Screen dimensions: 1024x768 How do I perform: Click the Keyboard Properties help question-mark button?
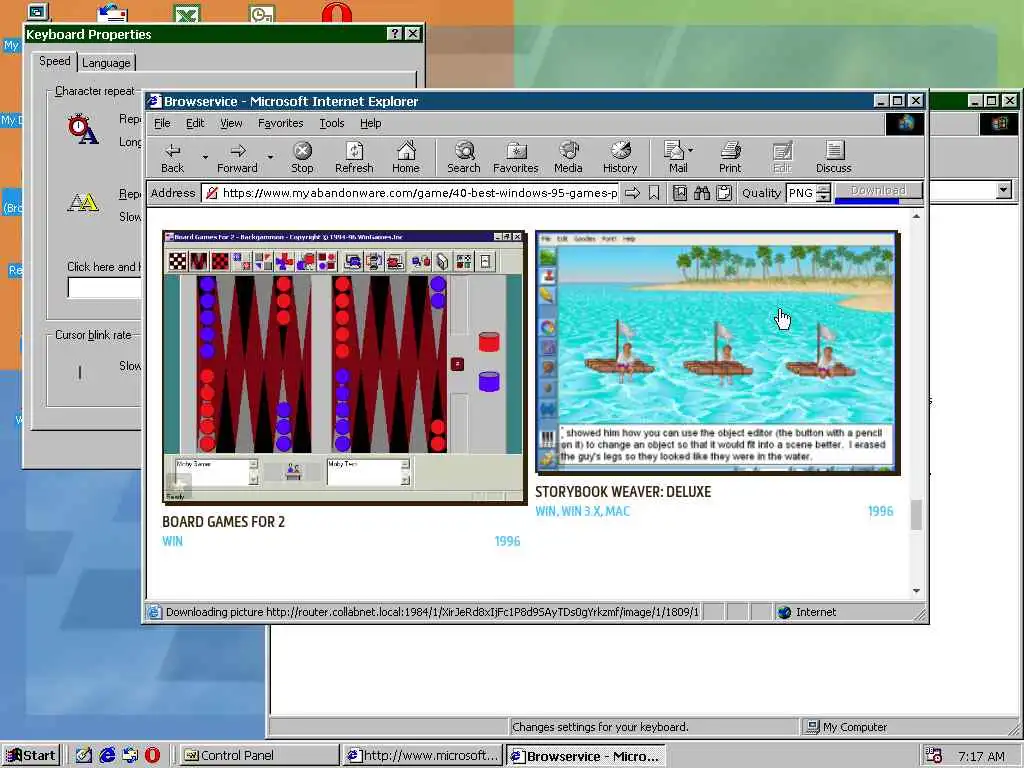[394, 34]
